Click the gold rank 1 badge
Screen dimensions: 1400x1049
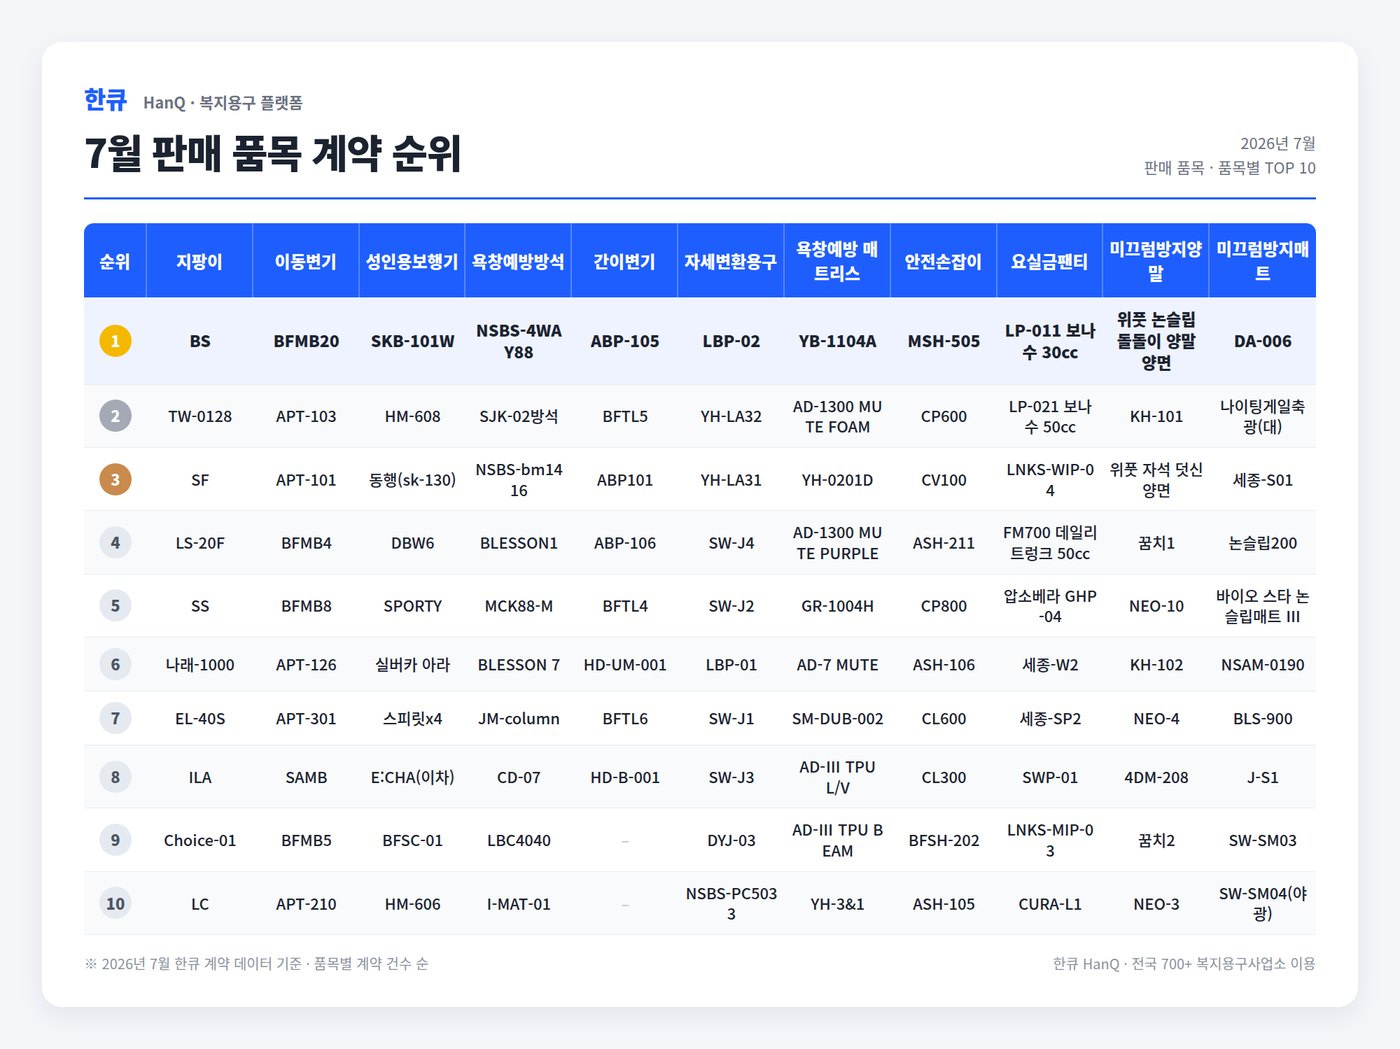(115, 341)
